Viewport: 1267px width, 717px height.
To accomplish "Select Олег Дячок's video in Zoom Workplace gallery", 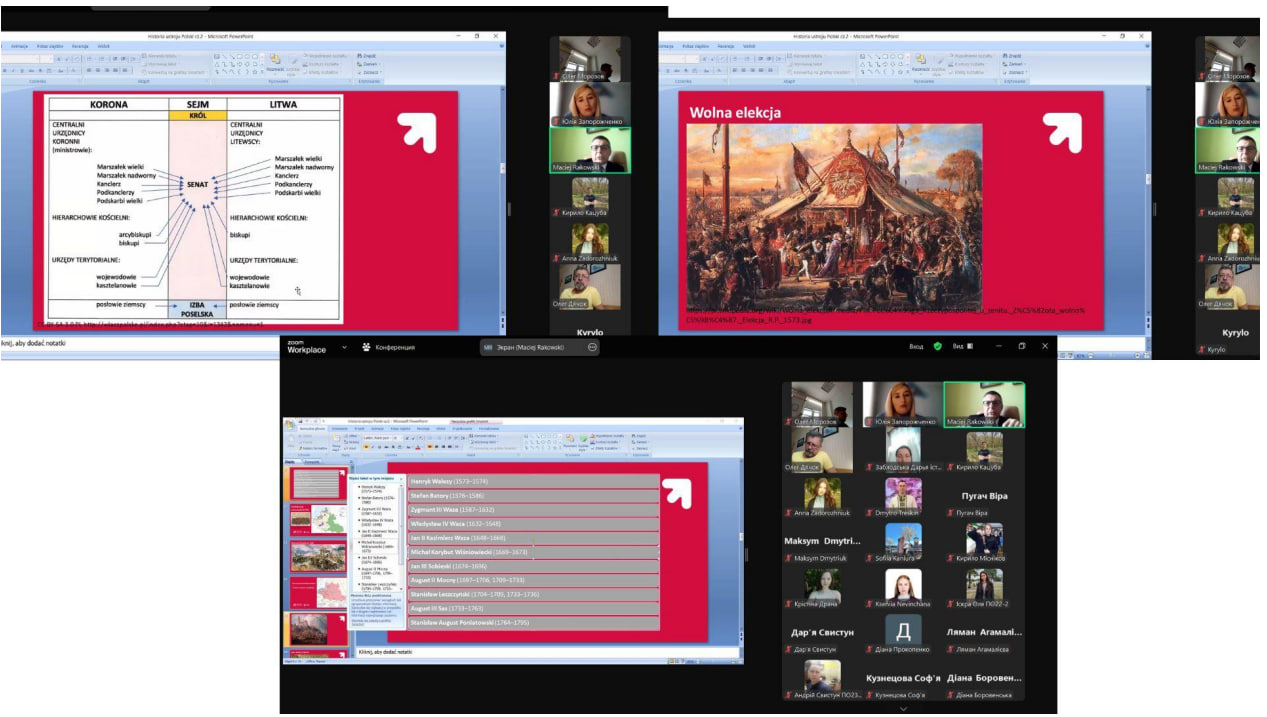I will [823, 451].
